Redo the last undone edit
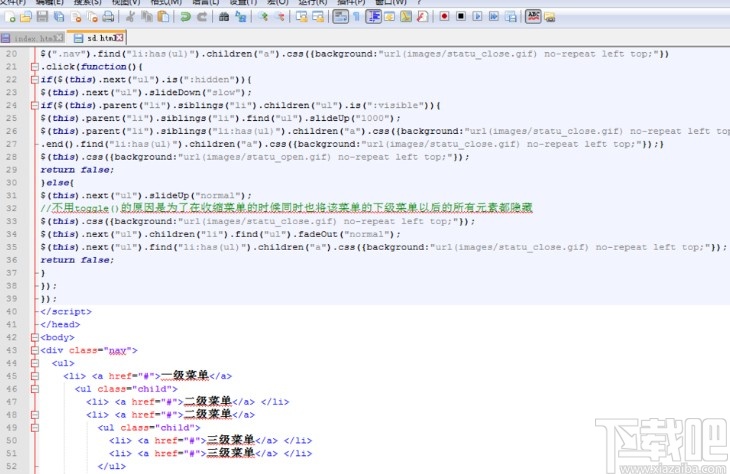730x474 pixels. click(x=202, y=17)
